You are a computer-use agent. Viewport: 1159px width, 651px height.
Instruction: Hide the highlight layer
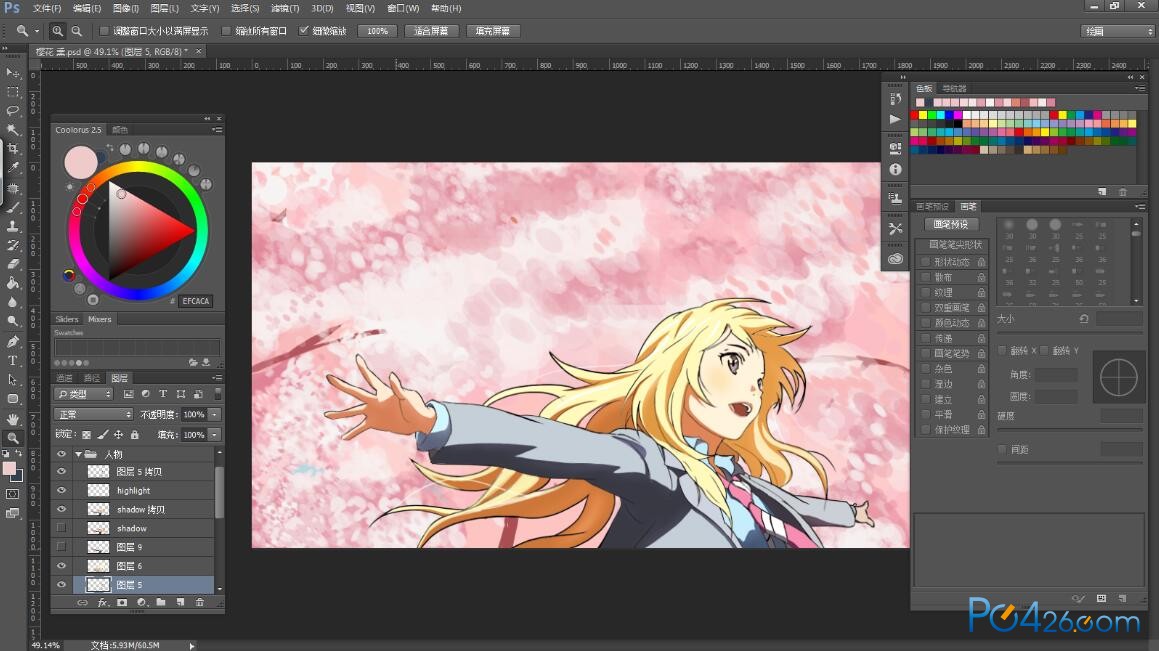61,491
